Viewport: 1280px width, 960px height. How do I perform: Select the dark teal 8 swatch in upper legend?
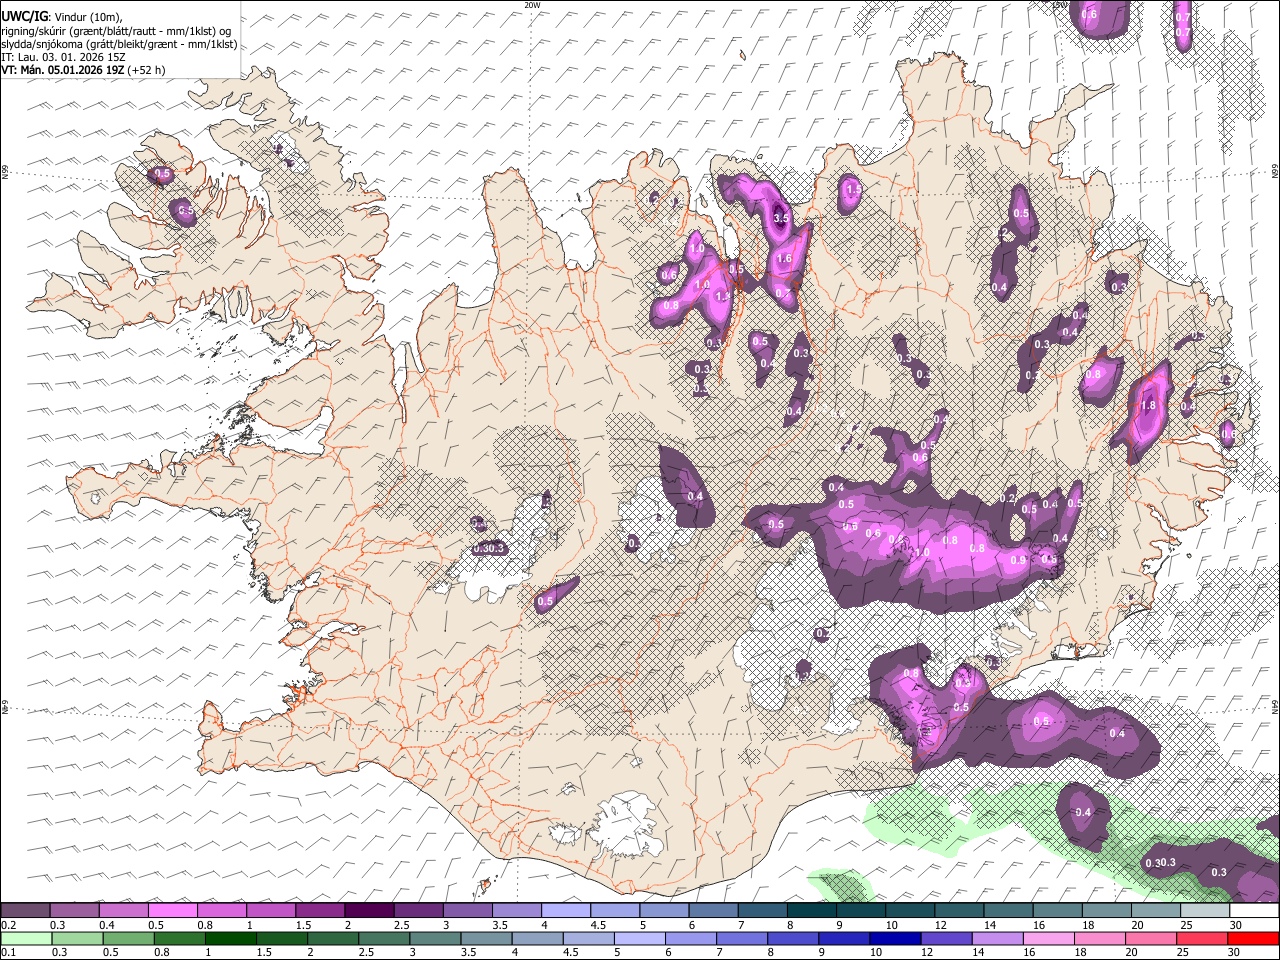click(x=812, y=910)
